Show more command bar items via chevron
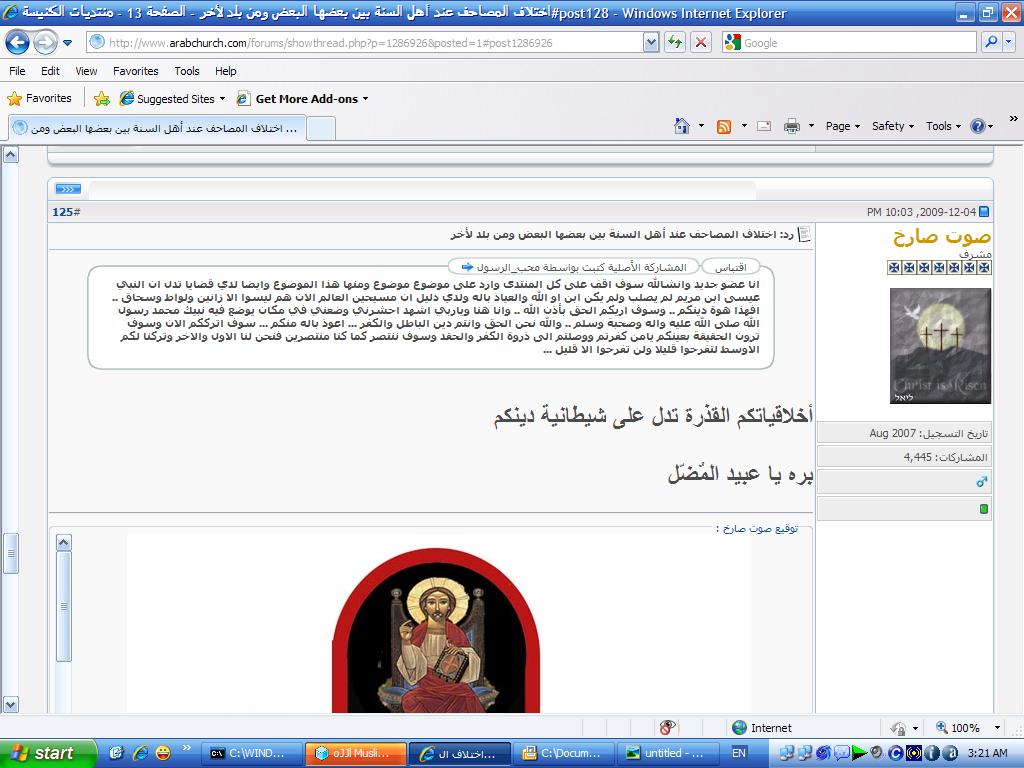This screenshot has height=768, width=1024. coord(1014,119)
